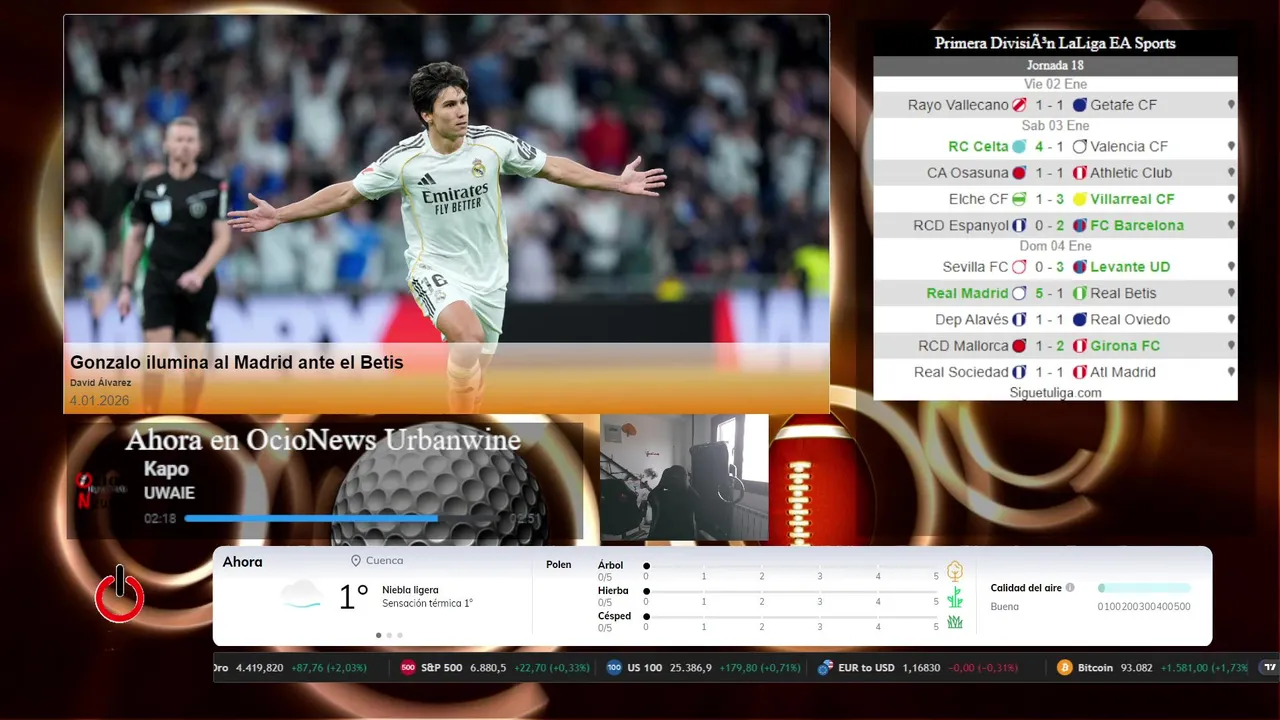
Task: Click the article date 4.01.2026
Action: coord(99,401)
